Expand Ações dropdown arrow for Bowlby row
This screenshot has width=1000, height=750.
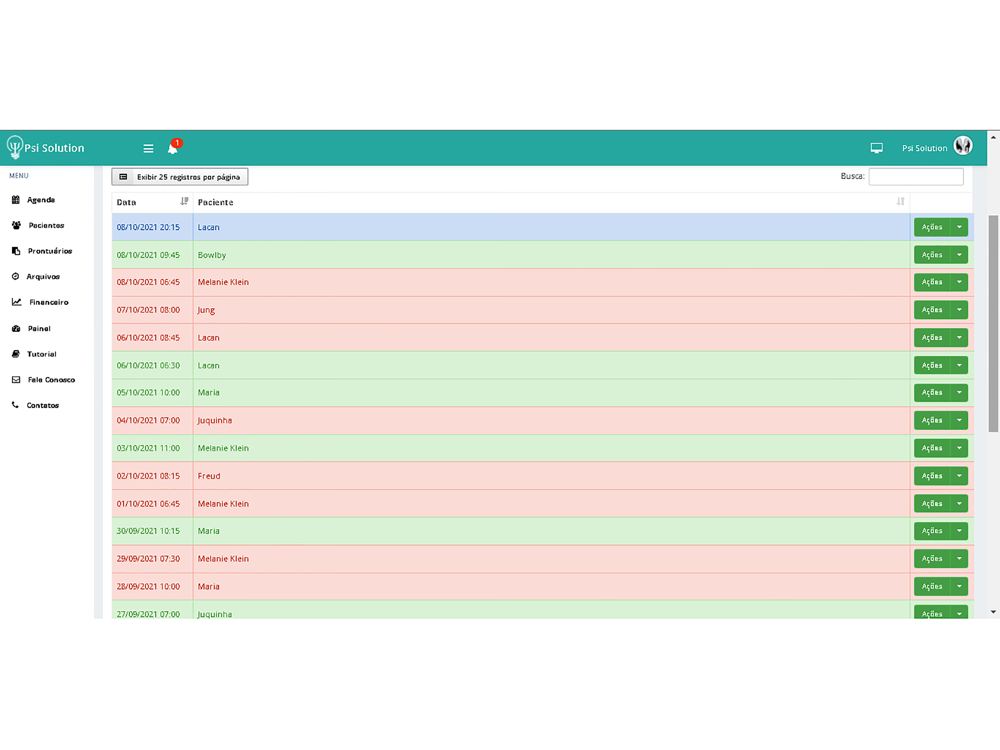(x=959, y=254)
